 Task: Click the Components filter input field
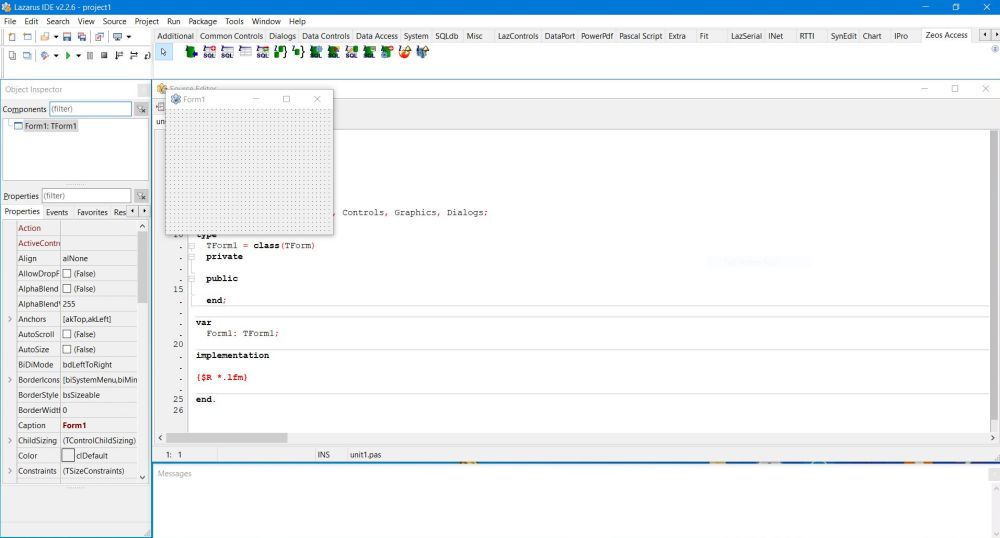point(91,109)
